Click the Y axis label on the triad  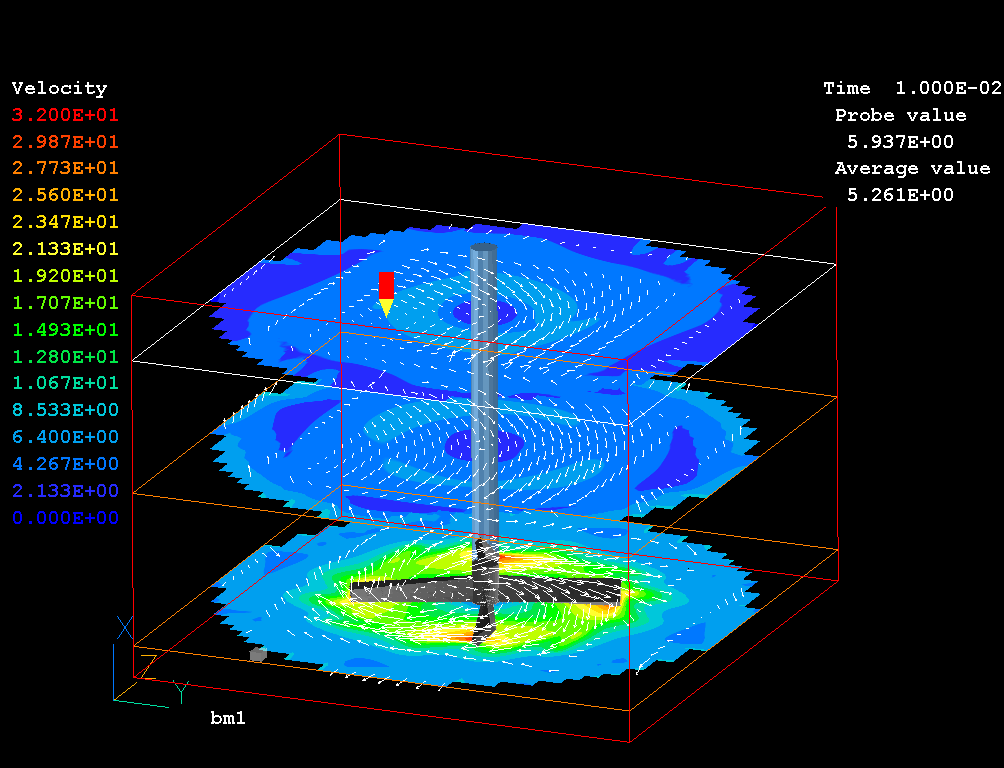click(x=181, y=688)
